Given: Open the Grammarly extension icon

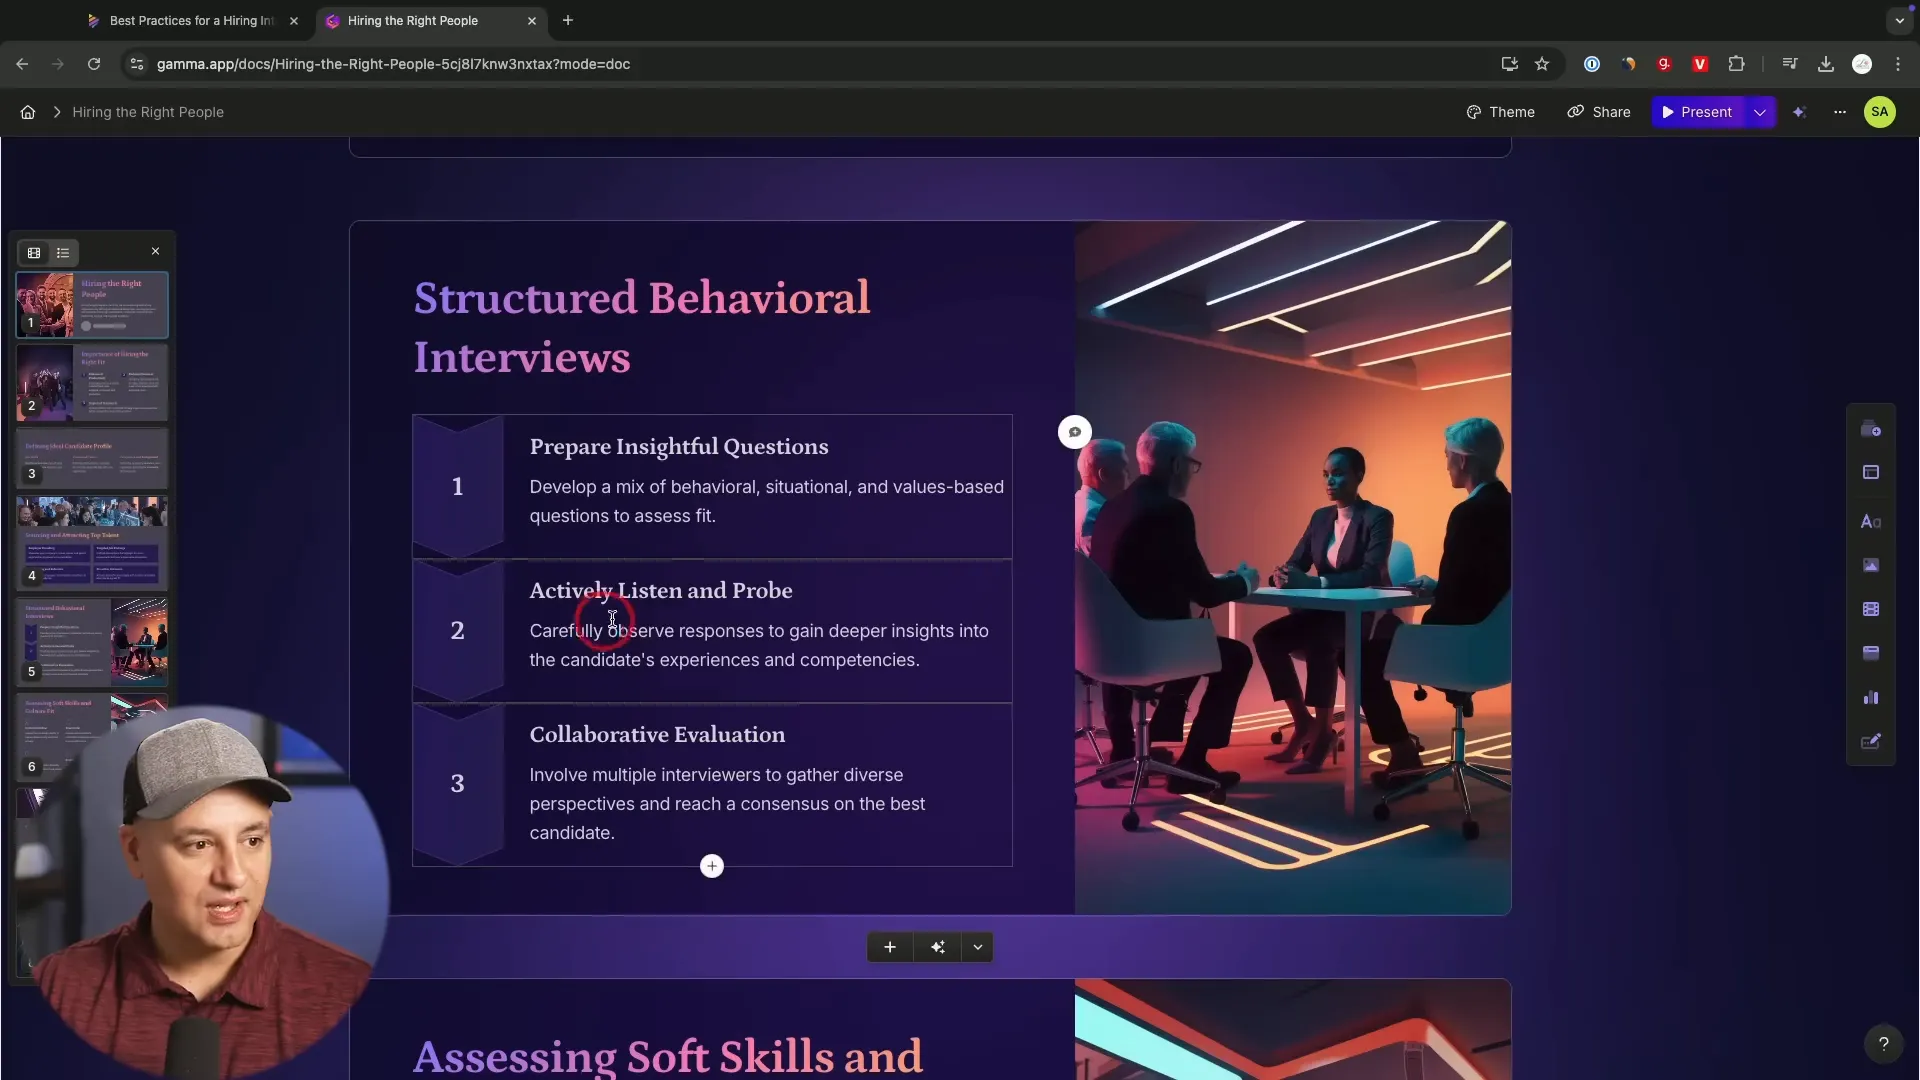Looking at the screenshot, I should (x=1664, y=64).
